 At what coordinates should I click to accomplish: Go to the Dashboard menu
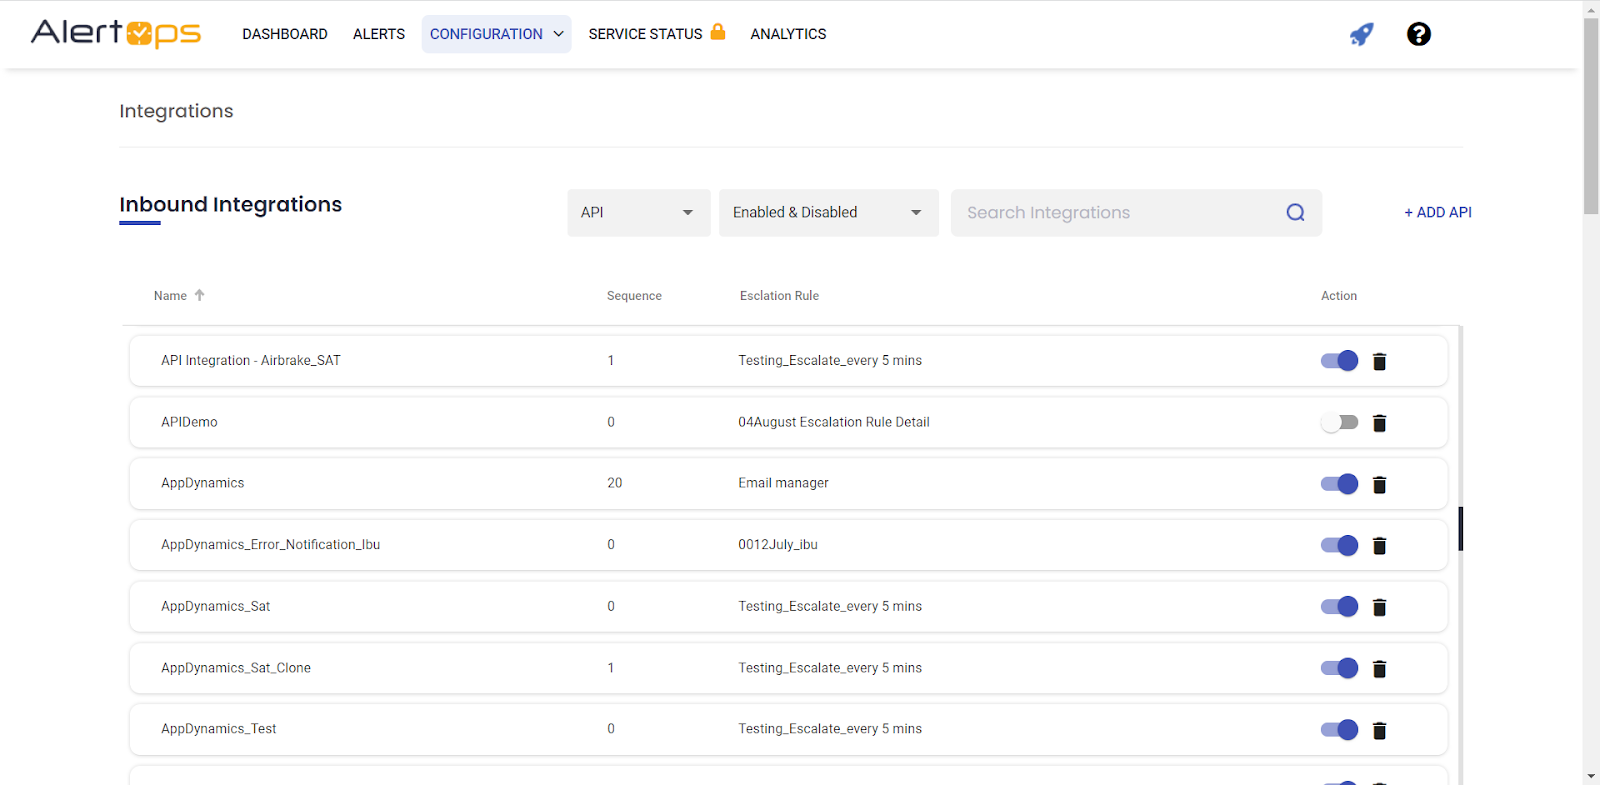click(285, 34)
